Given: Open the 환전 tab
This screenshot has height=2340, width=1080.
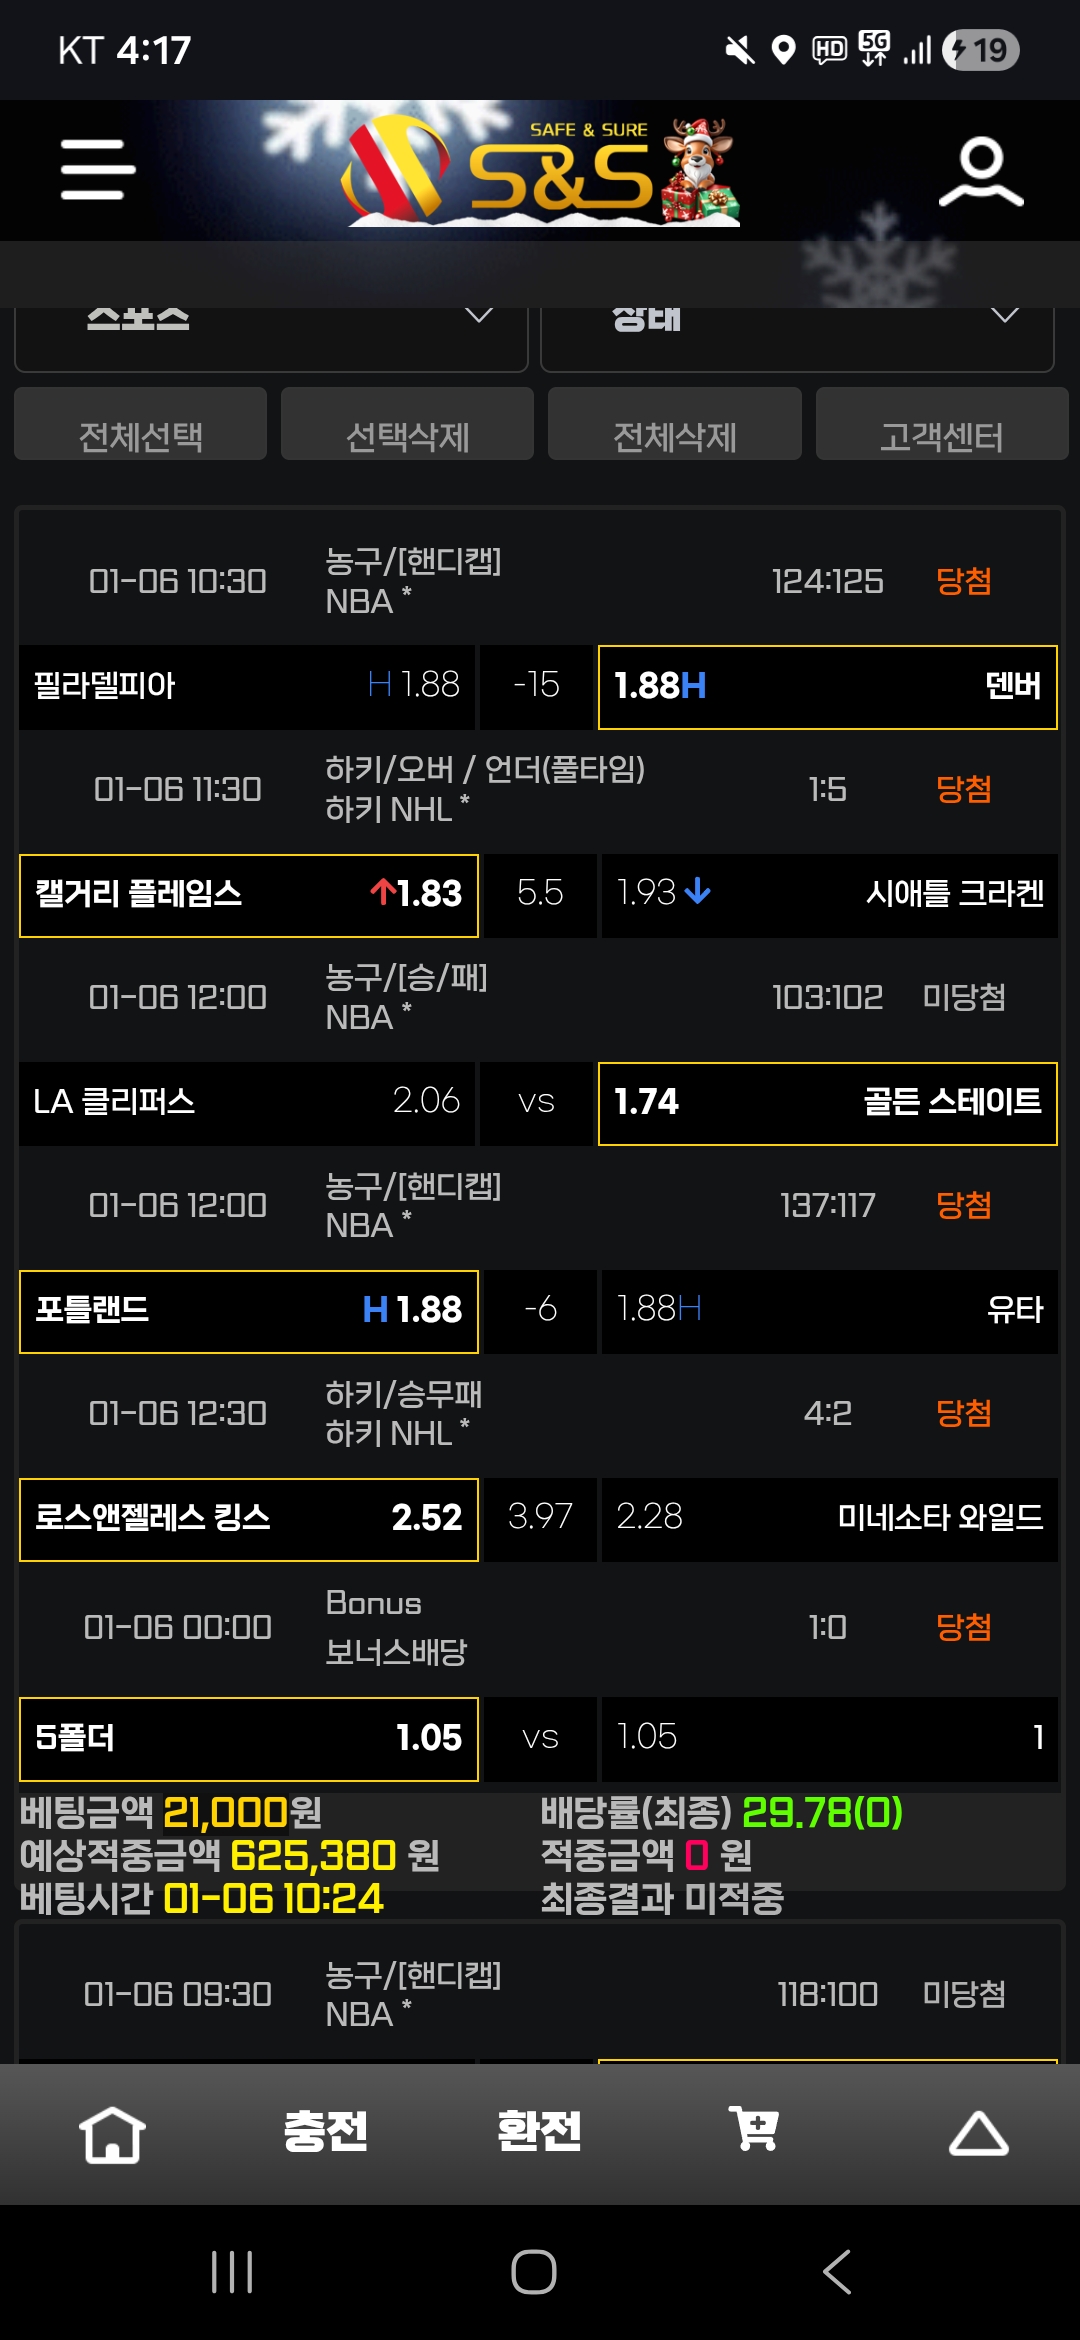Looking at the screenshot, I should [x=540, y=2131].
